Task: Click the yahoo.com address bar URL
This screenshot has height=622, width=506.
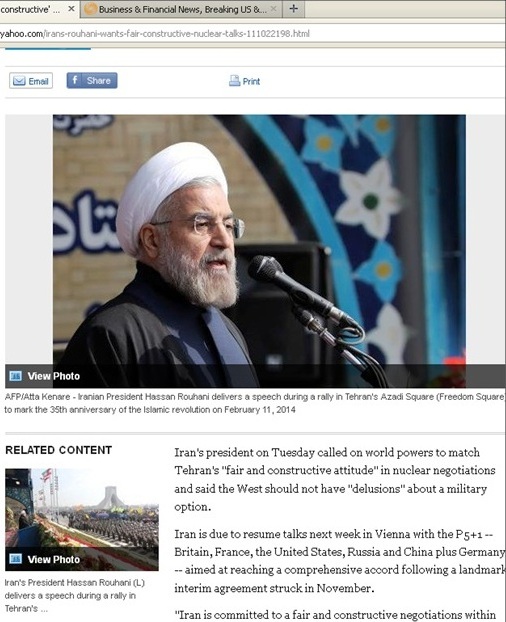Action: (155, 34)
